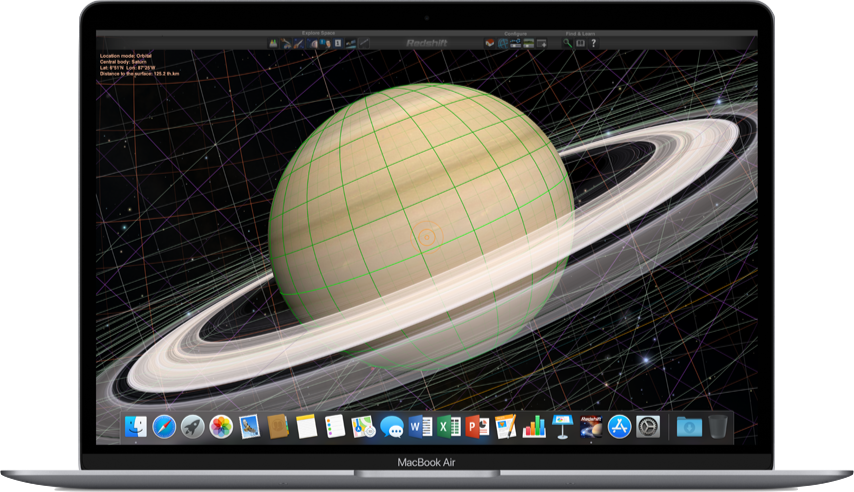Open Maps app from the Dock
Screen dimensions: 854x492
click(x=363, y=427)
